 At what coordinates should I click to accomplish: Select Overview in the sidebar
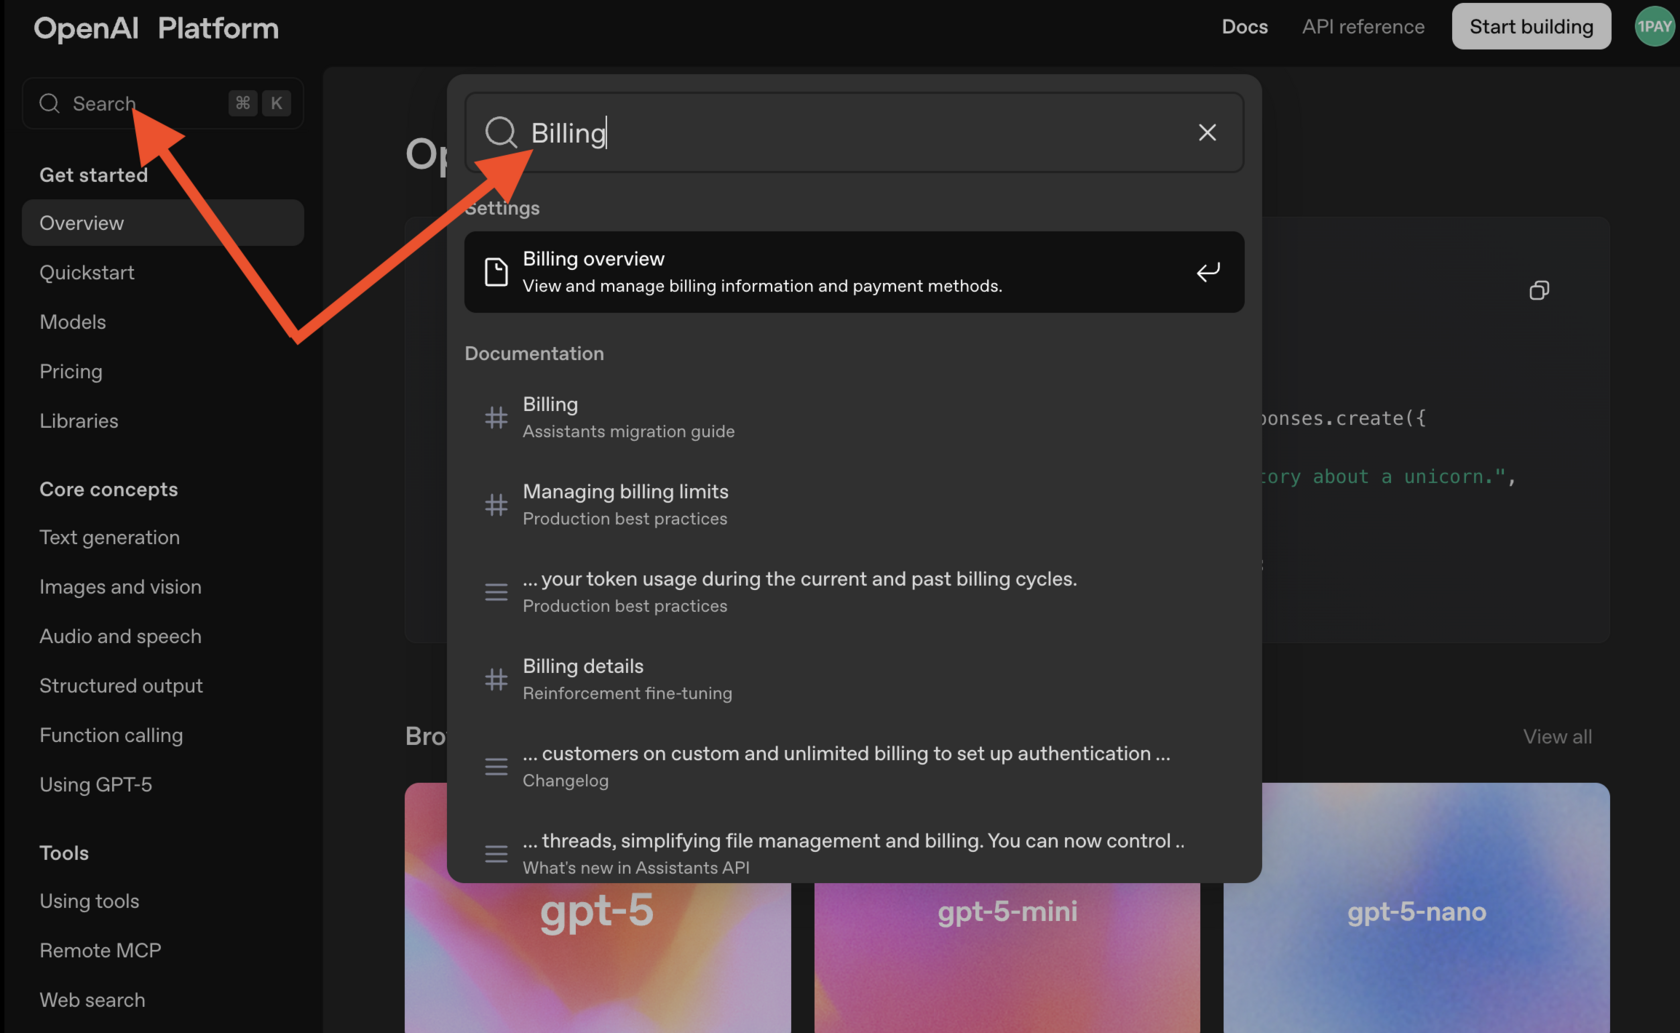(x=163, y=223)
